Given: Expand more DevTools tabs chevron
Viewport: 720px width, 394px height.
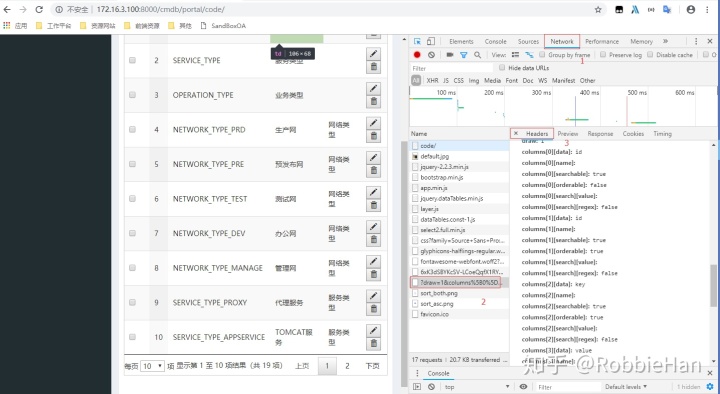Looking at the screenshot, I should click(x=665, y=41).
